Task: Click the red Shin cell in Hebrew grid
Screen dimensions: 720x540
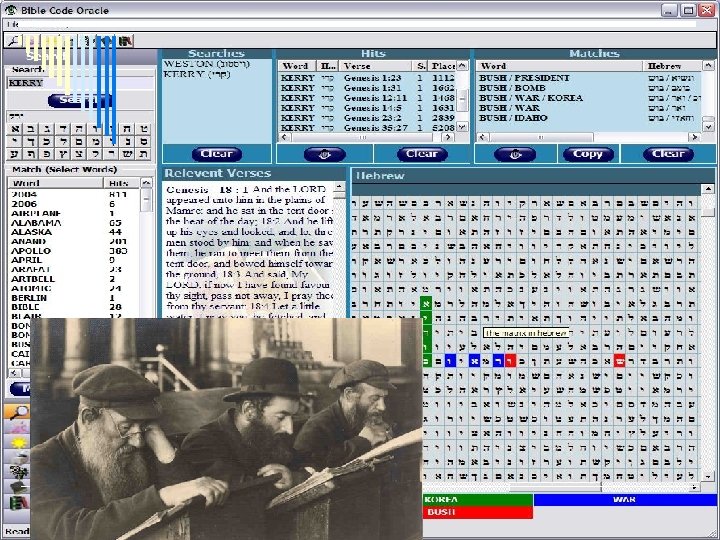Action: 620,361
